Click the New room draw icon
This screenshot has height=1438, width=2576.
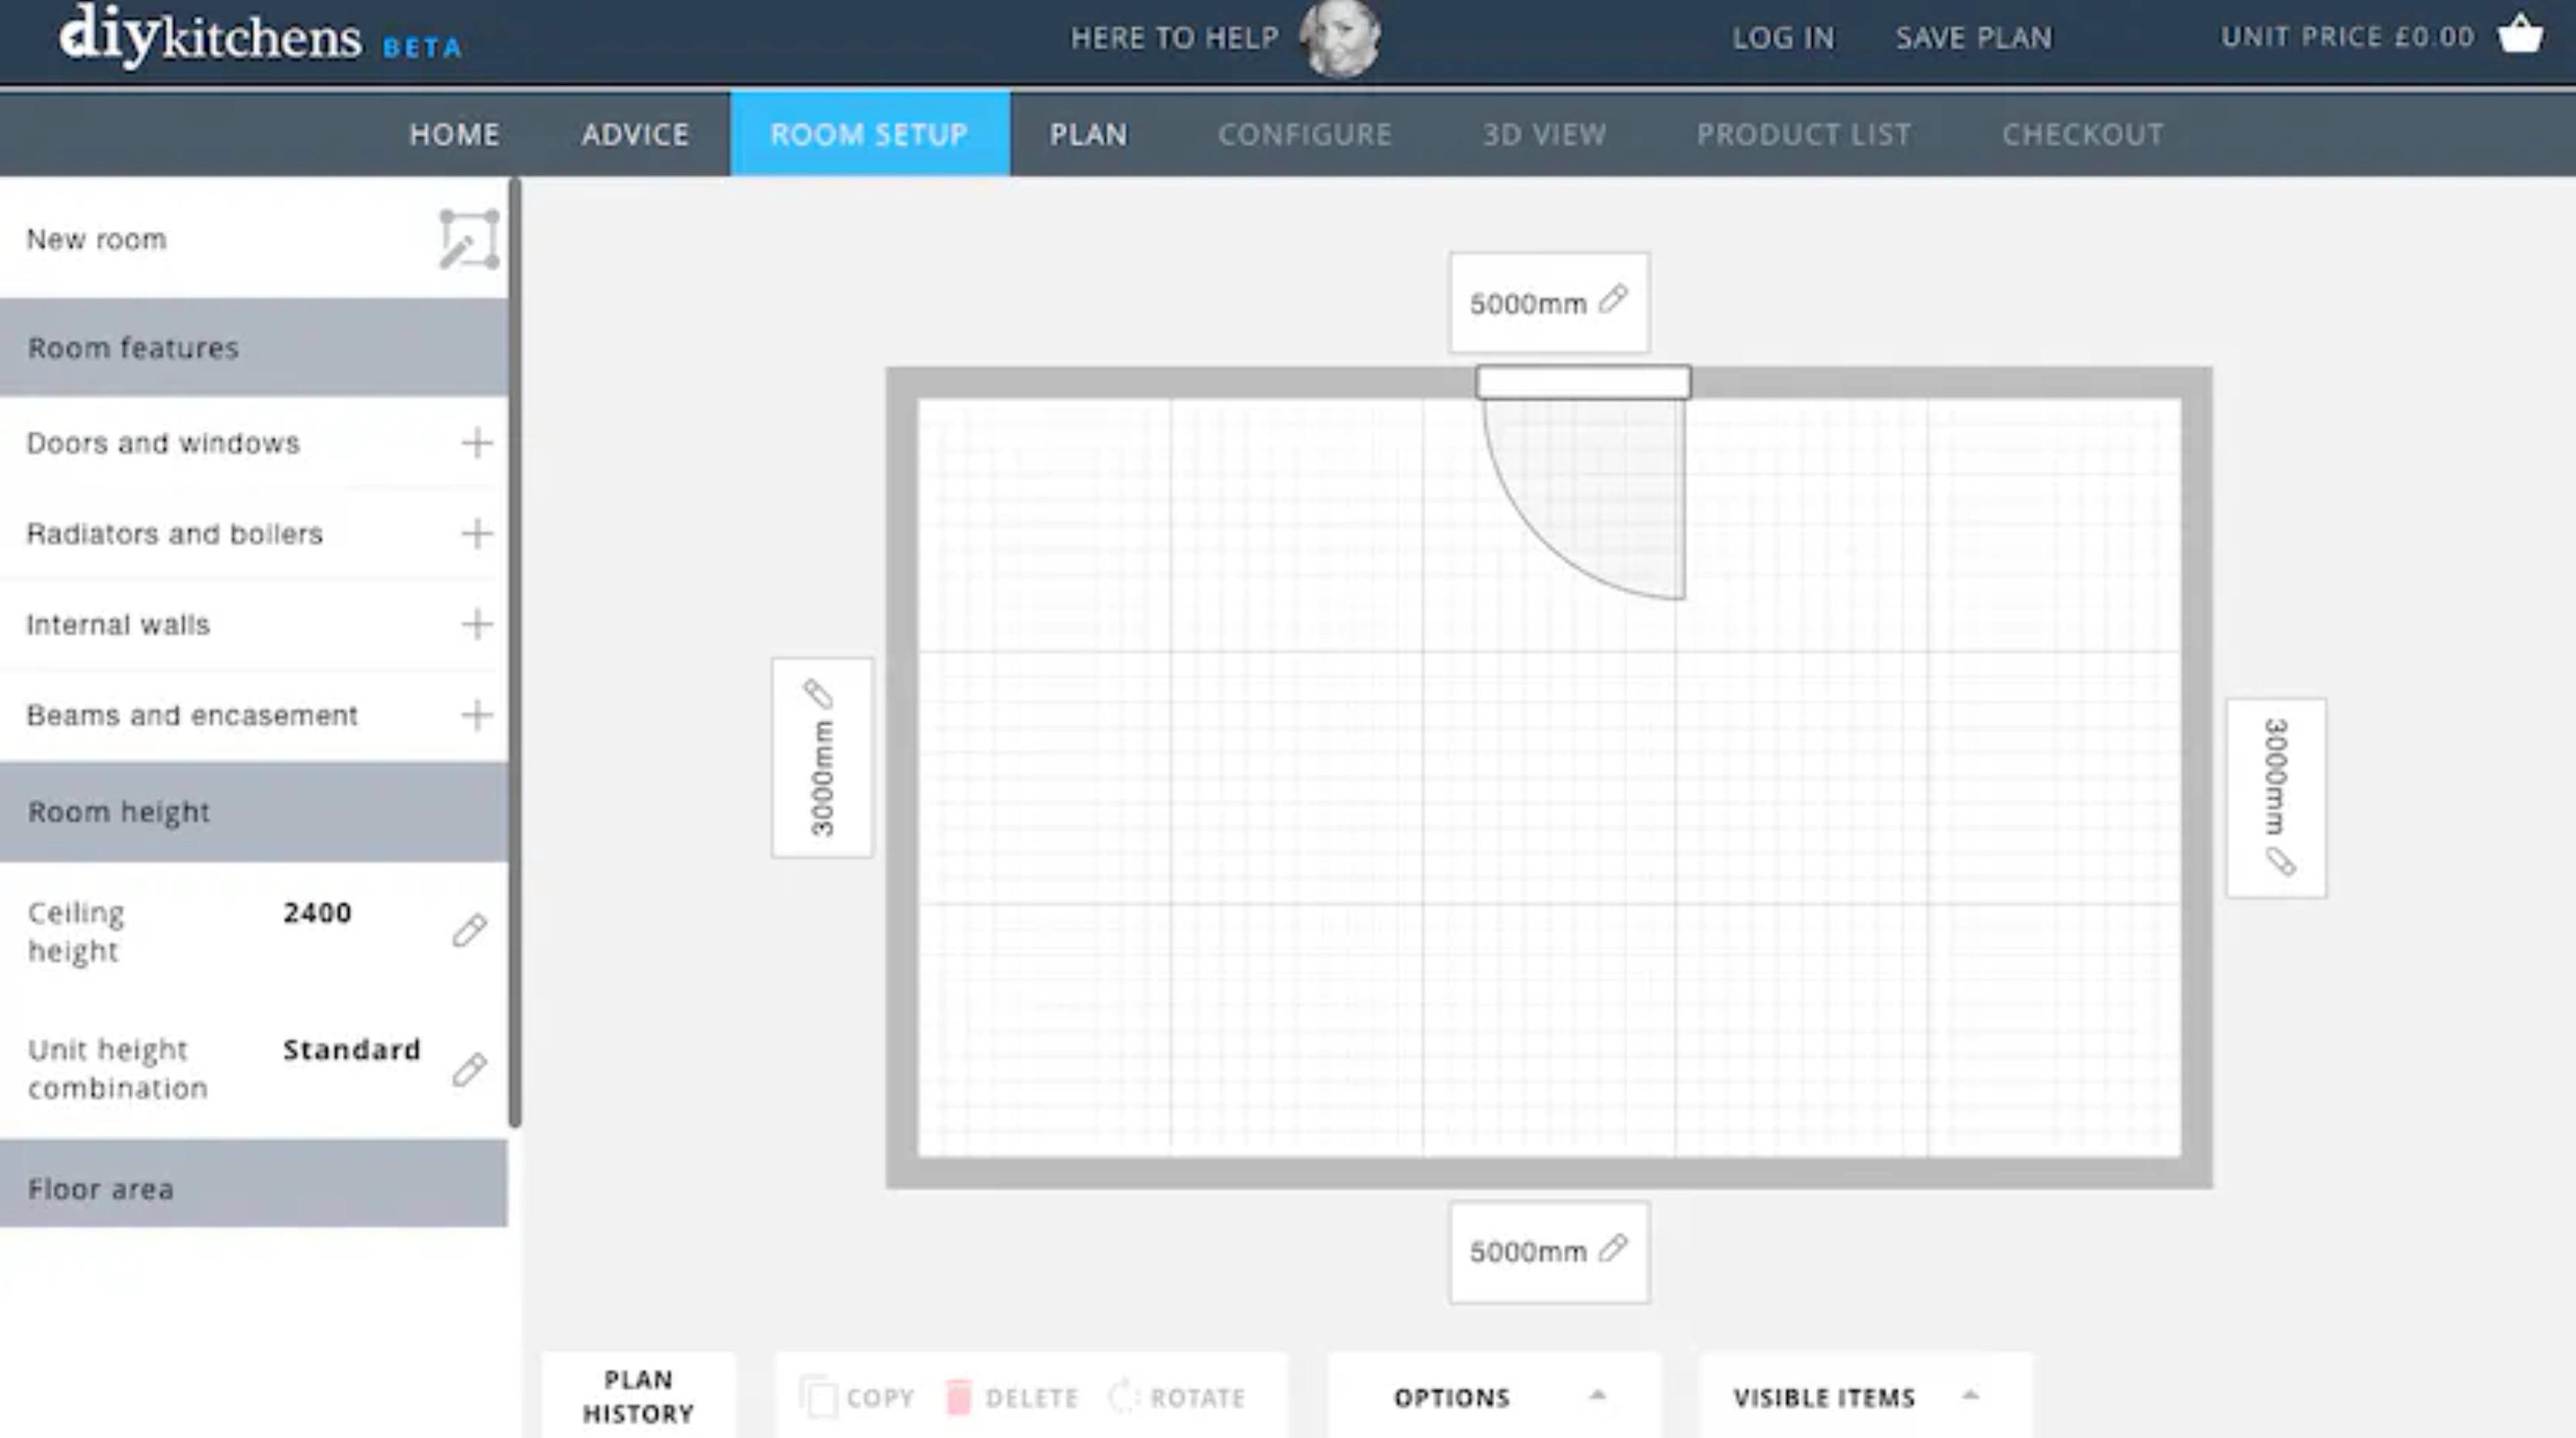468,240
